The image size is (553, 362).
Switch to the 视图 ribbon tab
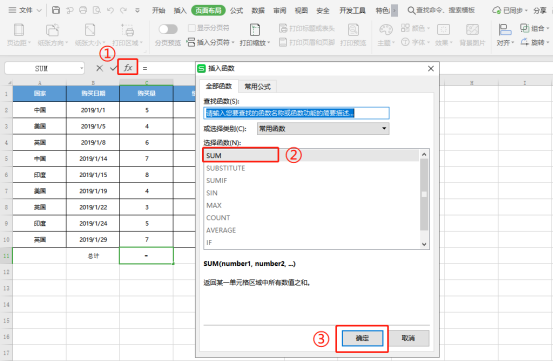[x=301, y=11]
